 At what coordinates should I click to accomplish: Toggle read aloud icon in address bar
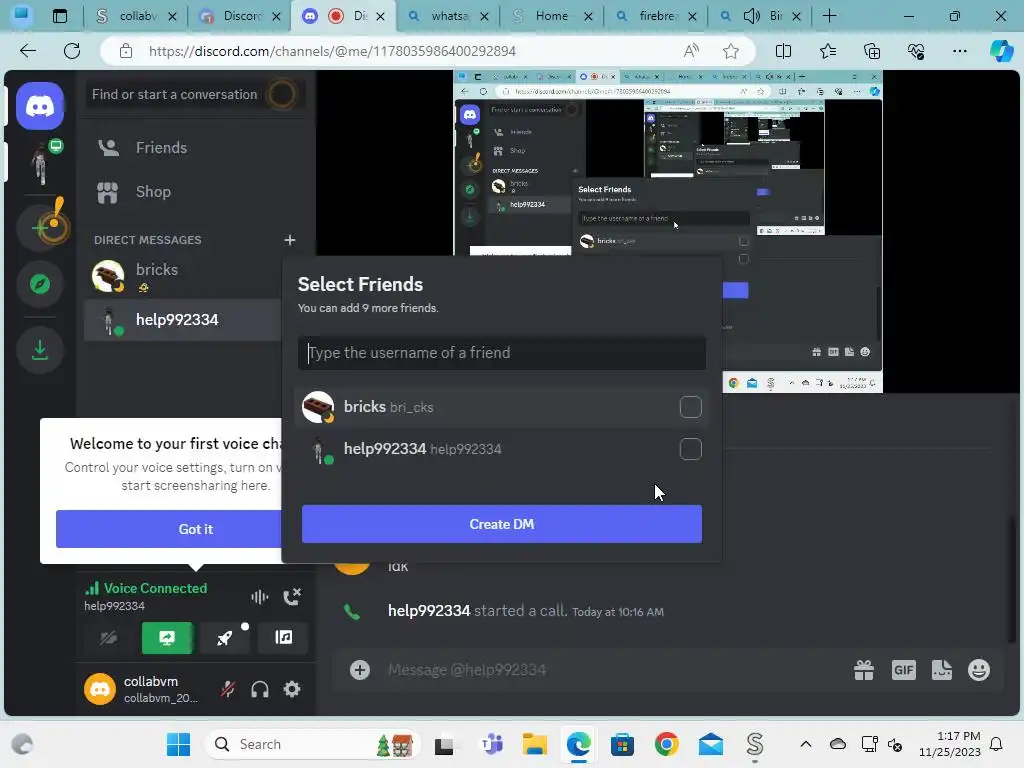point(692,51)
